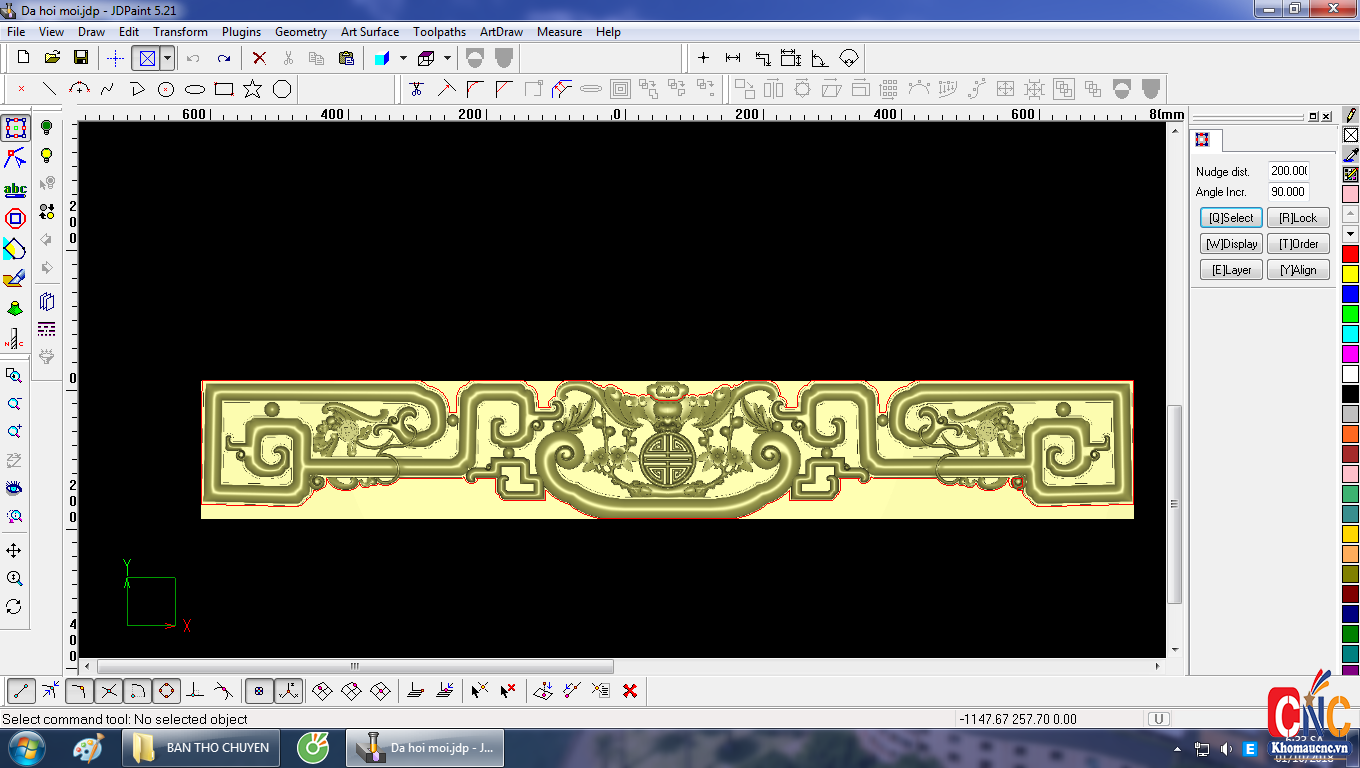The image size is (1360, 768).
Task: Click the ellipse drawing tool
Action: point(195,89)
